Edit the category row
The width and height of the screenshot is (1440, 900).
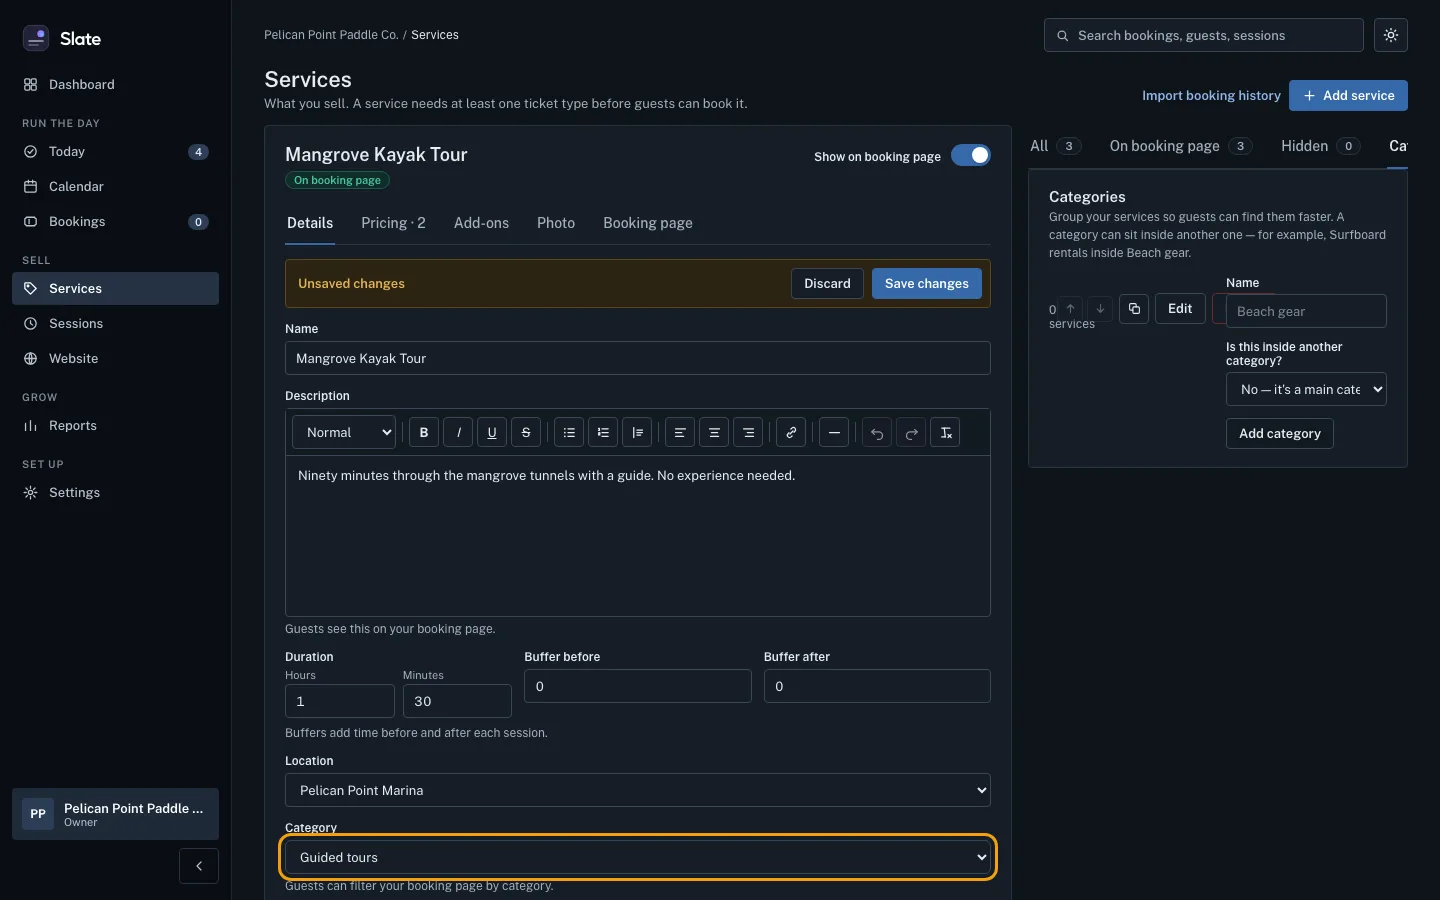pos(1180,308)
